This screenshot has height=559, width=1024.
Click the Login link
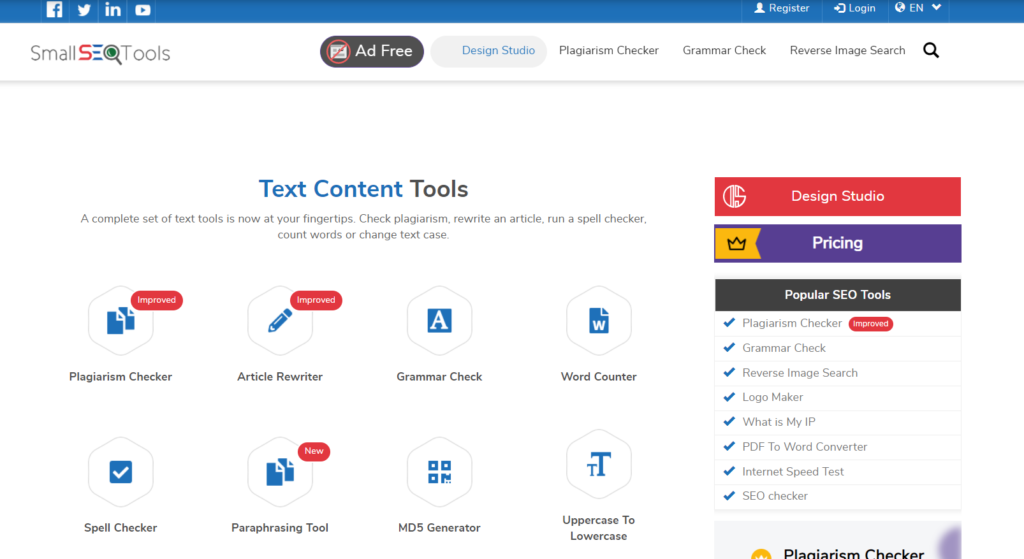point(855,8)
